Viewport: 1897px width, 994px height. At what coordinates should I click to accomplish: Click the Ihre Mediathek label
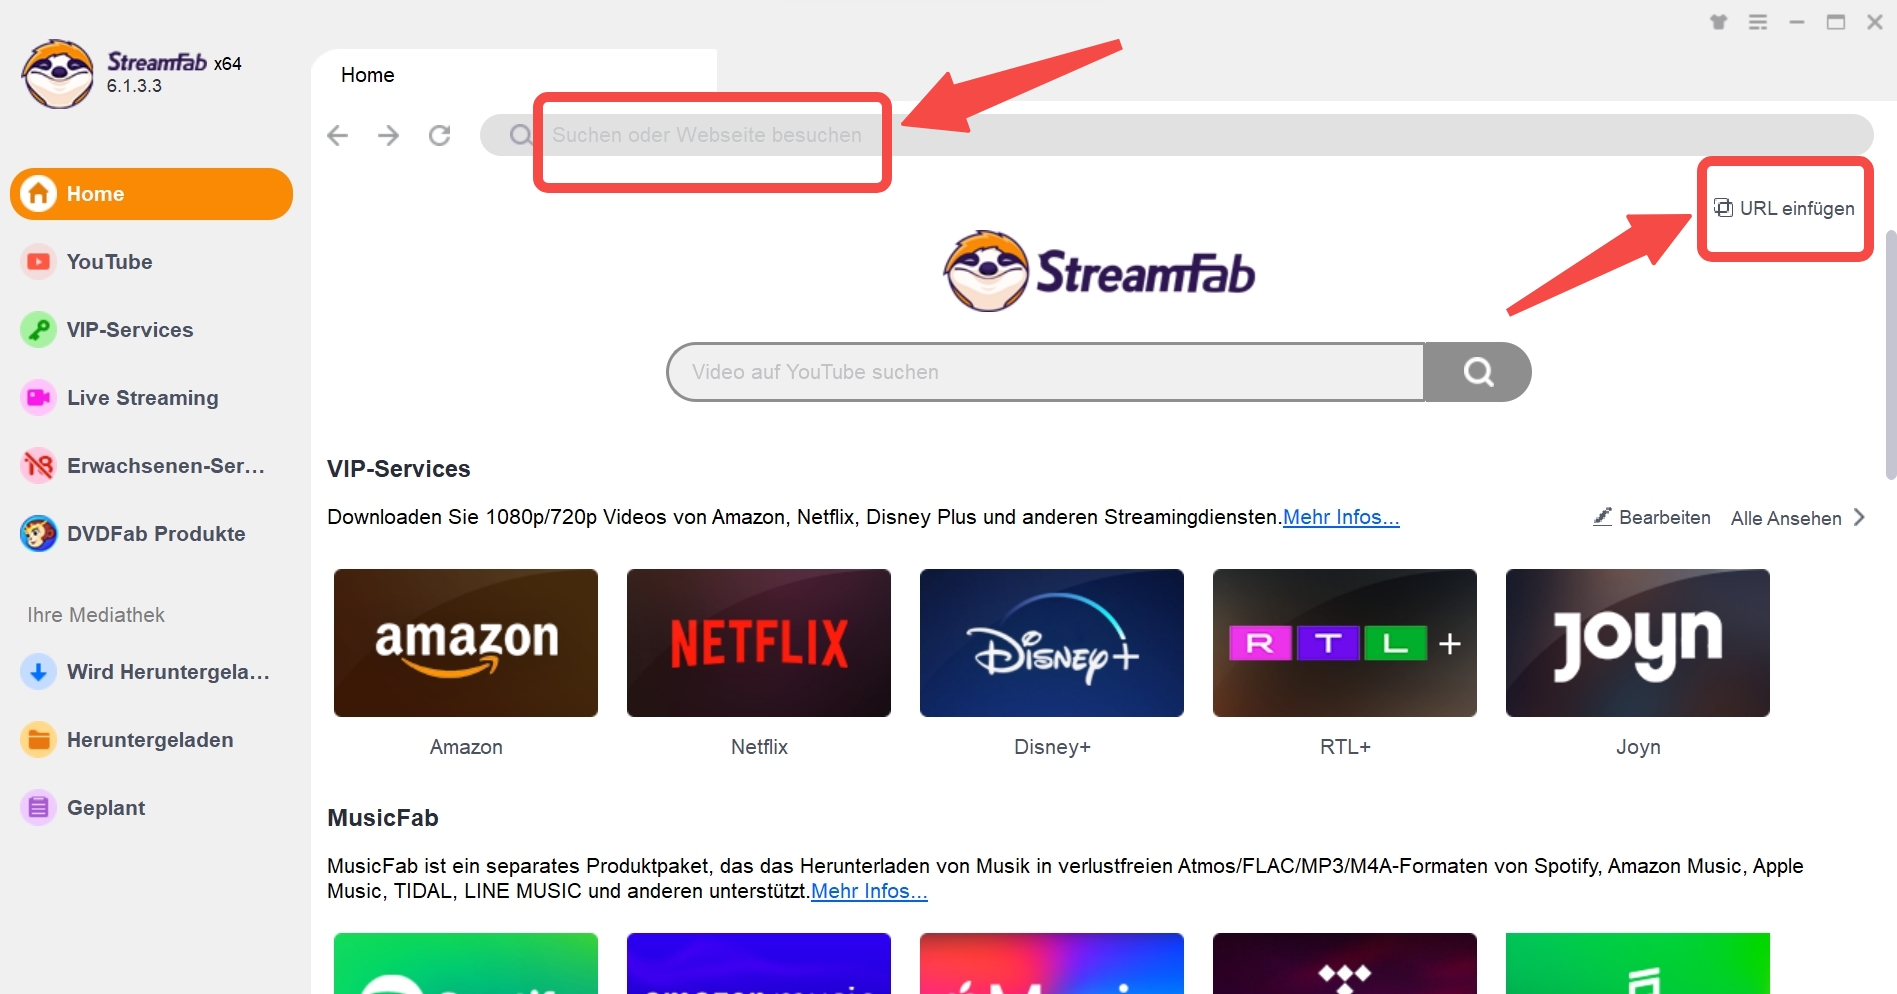tap(96, 615)
